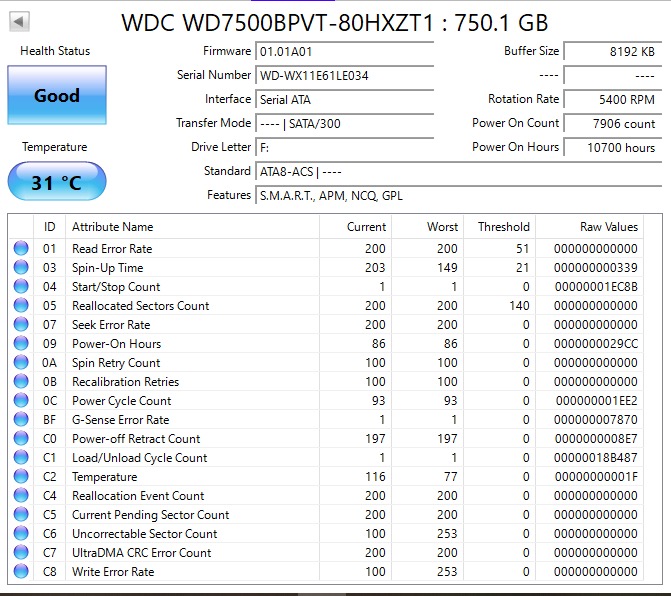Select the Power Cycle Count attribute name
The height and width of the screenshot is (596, 671).
(122, 401)
